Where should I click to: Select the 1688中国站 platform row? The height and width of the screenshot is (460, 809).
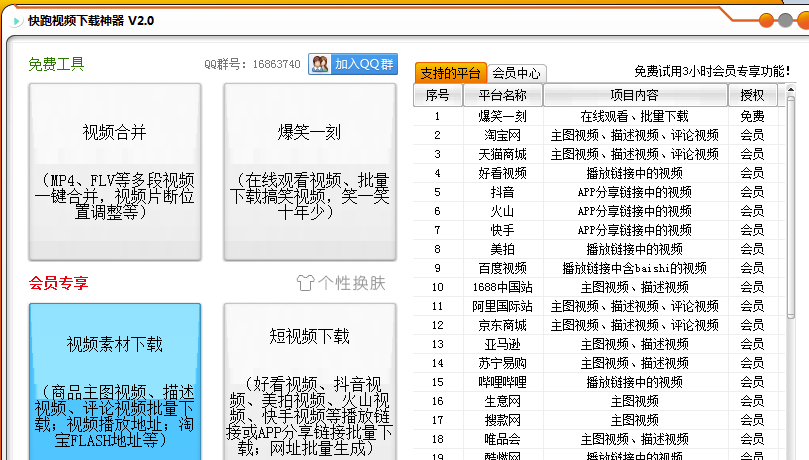598,287
